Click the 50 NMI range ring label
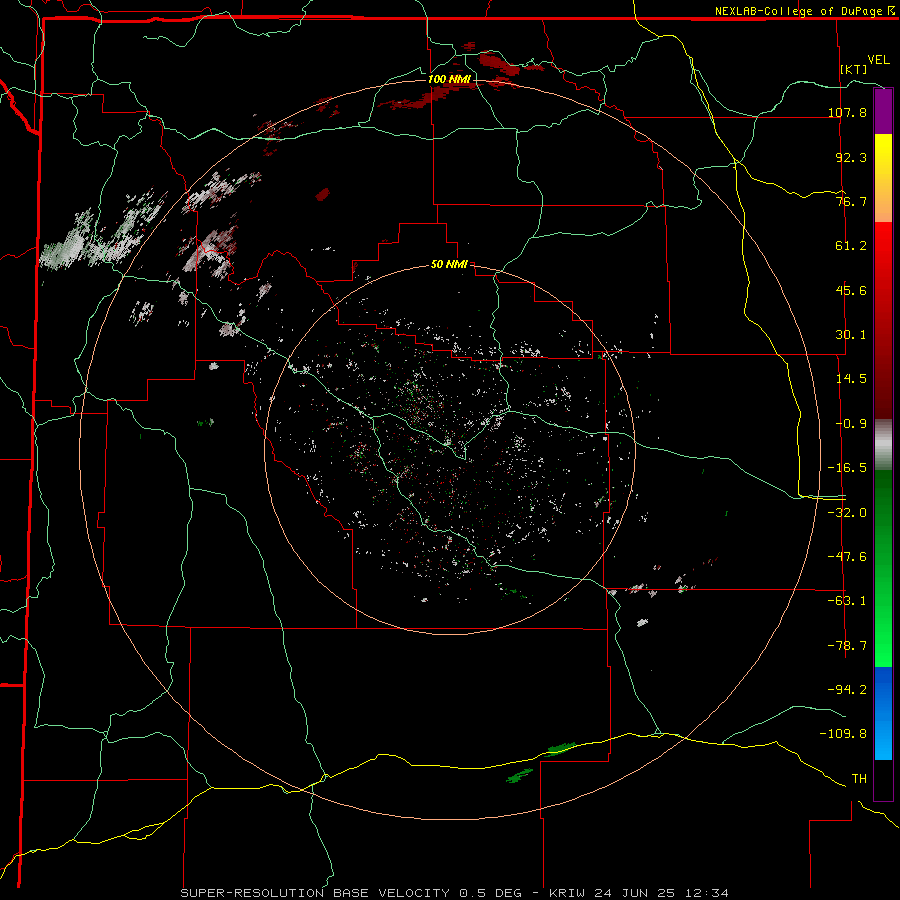The width and height of the screenshot is (900, 900). coord(449,265)
